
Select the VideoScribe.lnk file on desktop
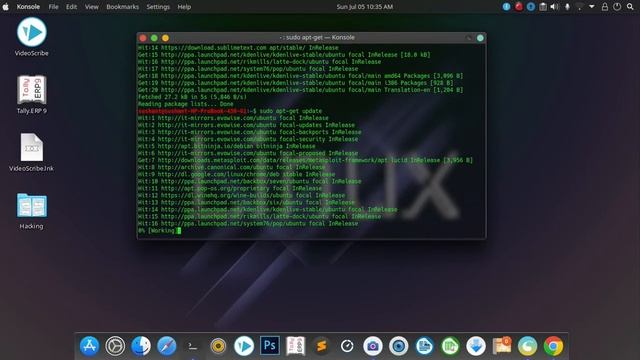(31, 152)
